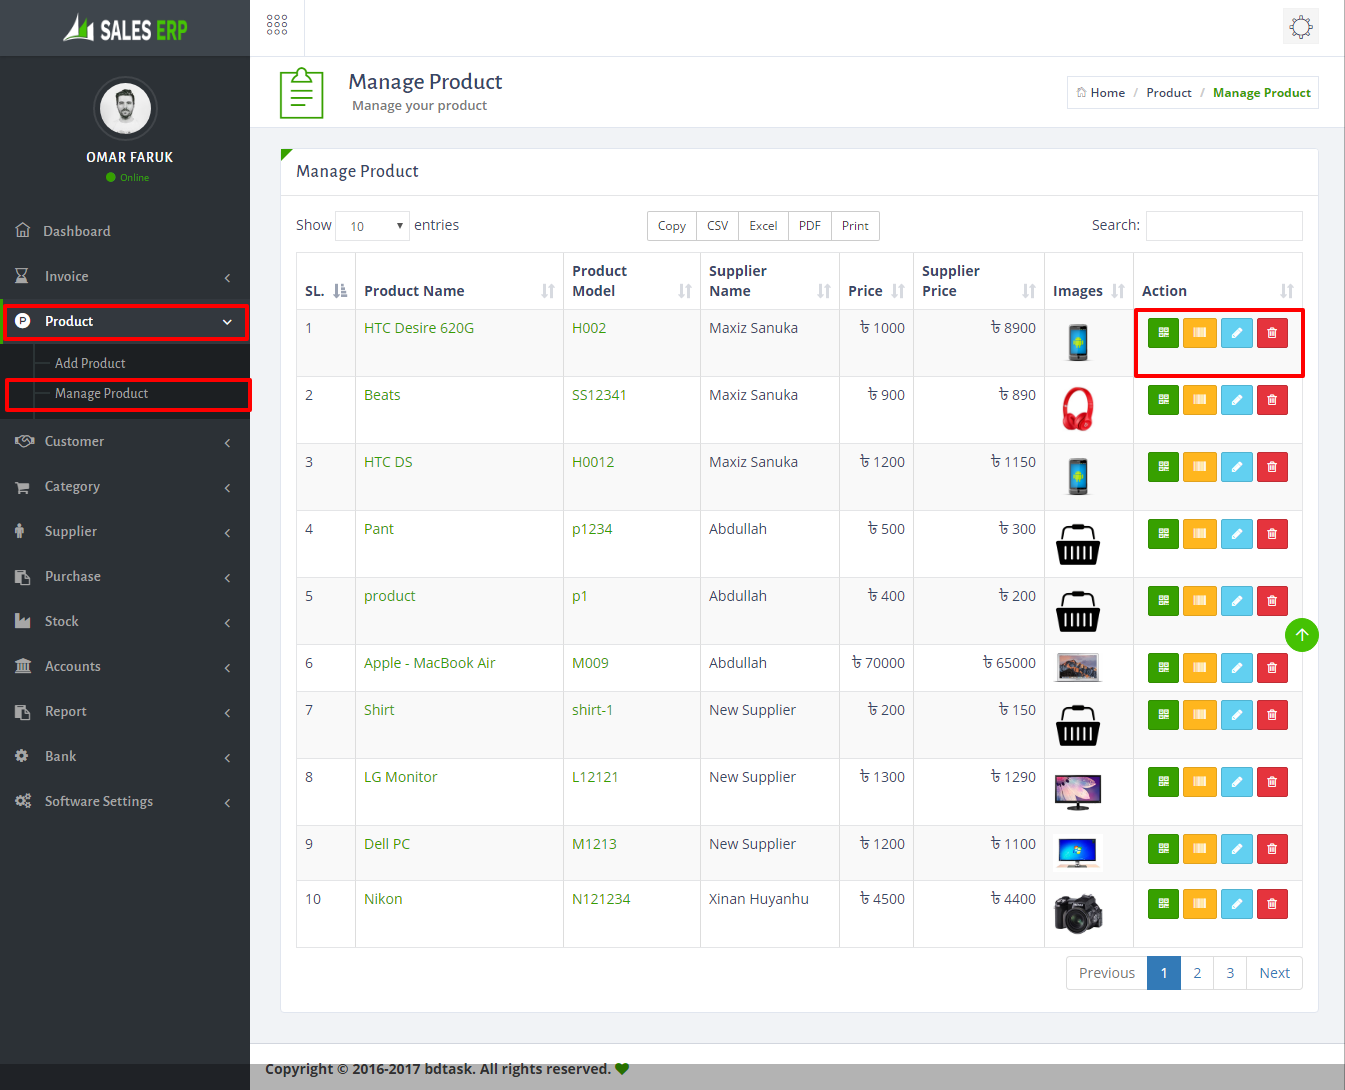1345x1090 pixels.
Task: Click the Nikon camera product image
Action: (1078, 914)
